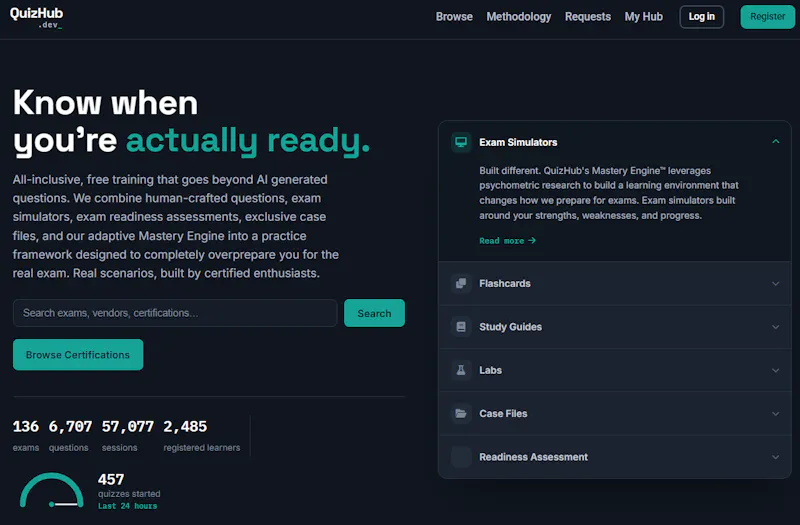
Task: Click the Log in button
Action: [x=702, y=17]
